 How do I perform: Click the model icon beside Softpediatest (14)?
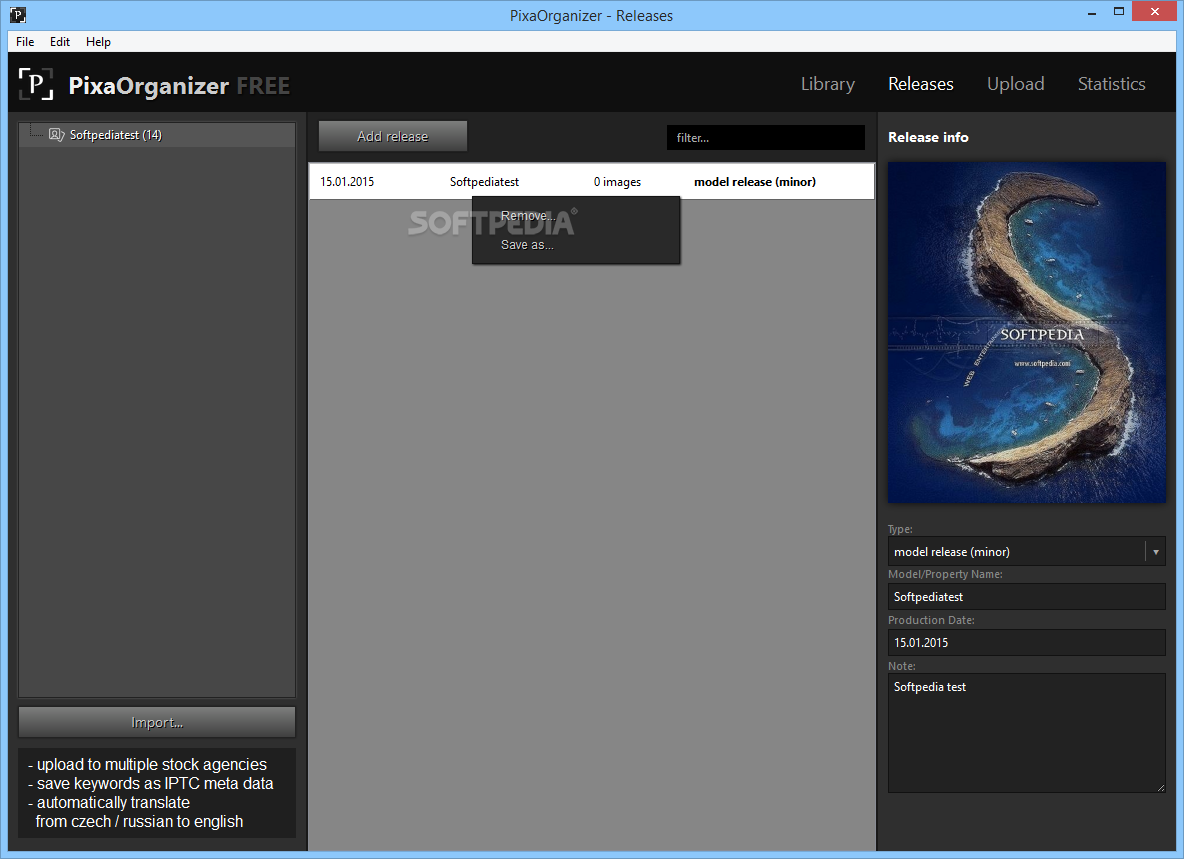(56, 134)
